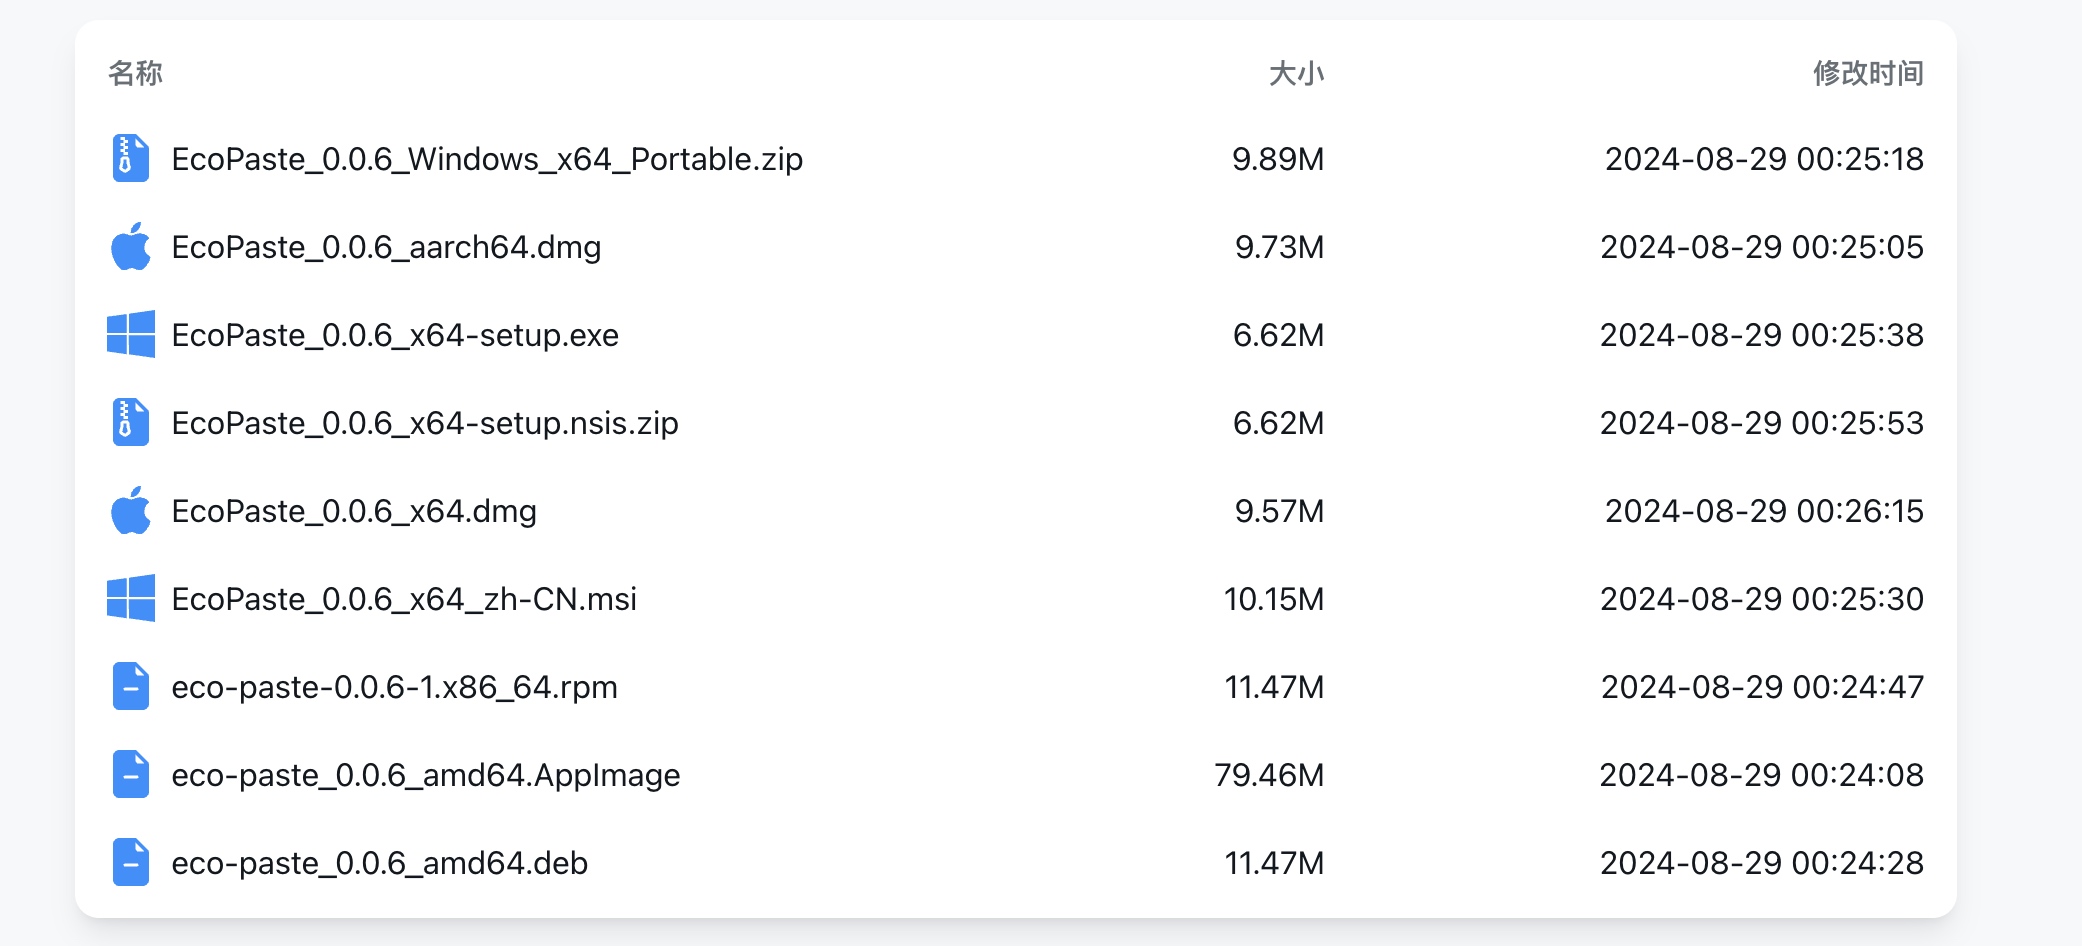
Task: Click the 修改时间 column header
Action: (1868, 73)
